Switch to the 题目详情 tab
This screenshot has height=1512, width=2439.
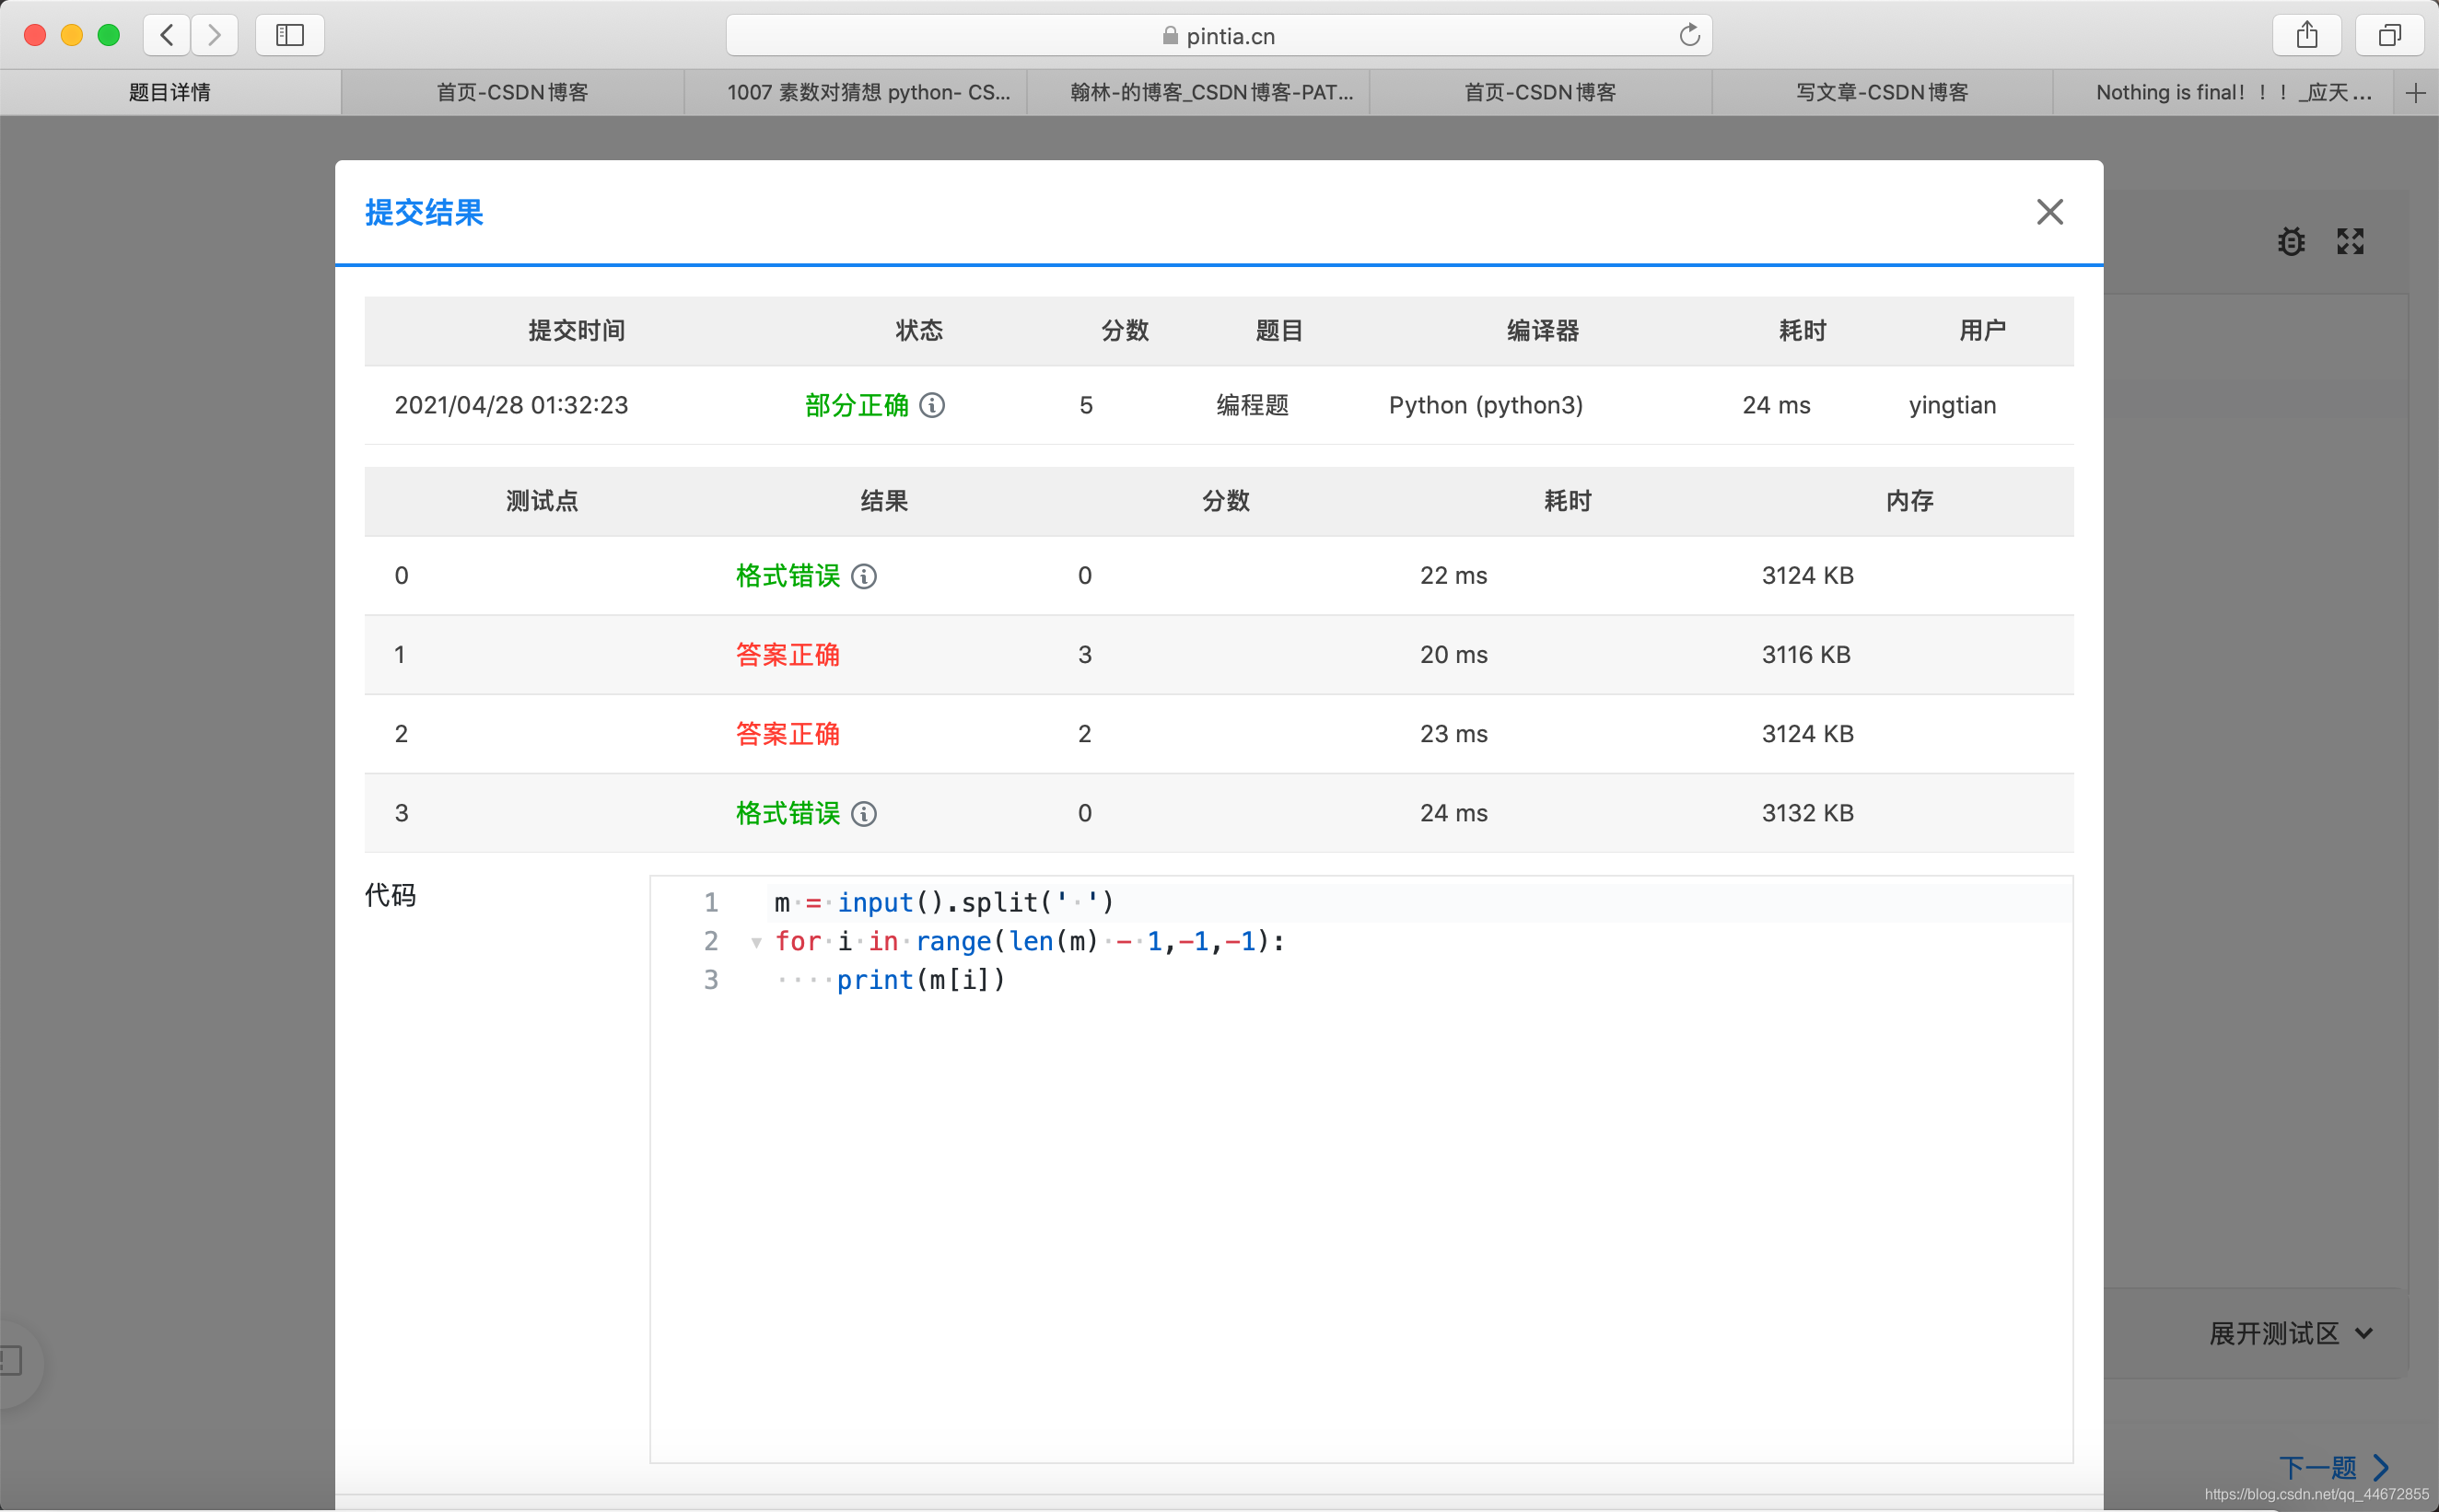[x=170, y=93]
